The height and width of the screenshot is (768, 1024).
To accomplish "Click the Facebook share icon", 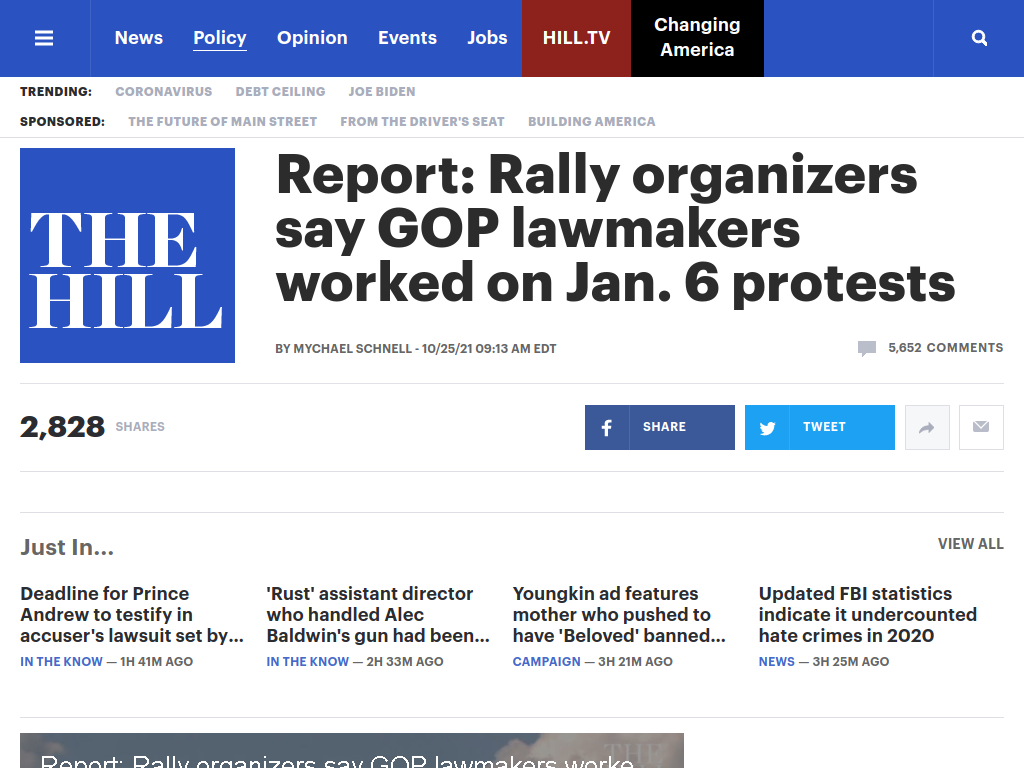I will [x=607, y=427].
